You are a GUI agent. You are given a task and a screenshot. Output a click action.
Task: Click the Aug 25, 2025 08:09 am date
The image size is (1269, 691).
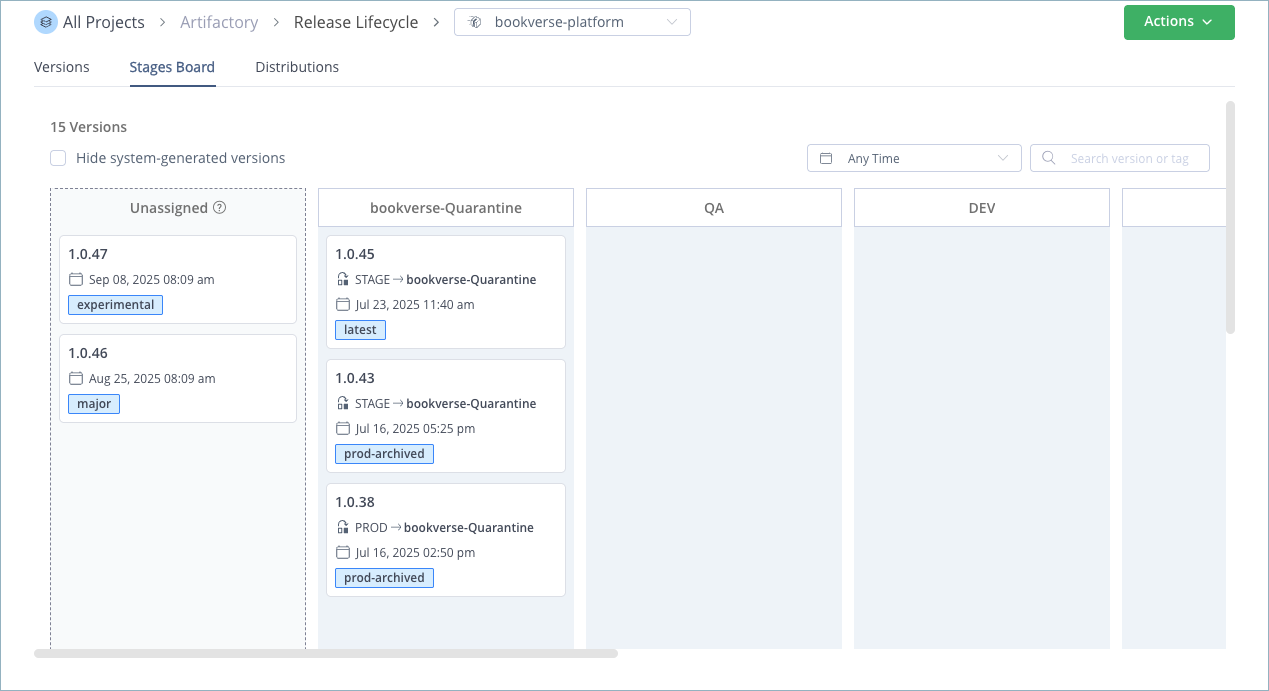[x=152, y=379]
